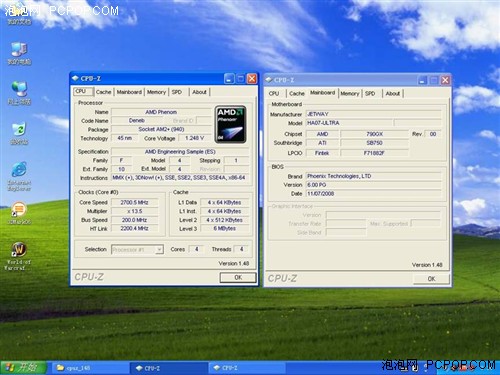Screen dimensions: 500x375
Task: Click the Cores count field
Action: point(196,249)
